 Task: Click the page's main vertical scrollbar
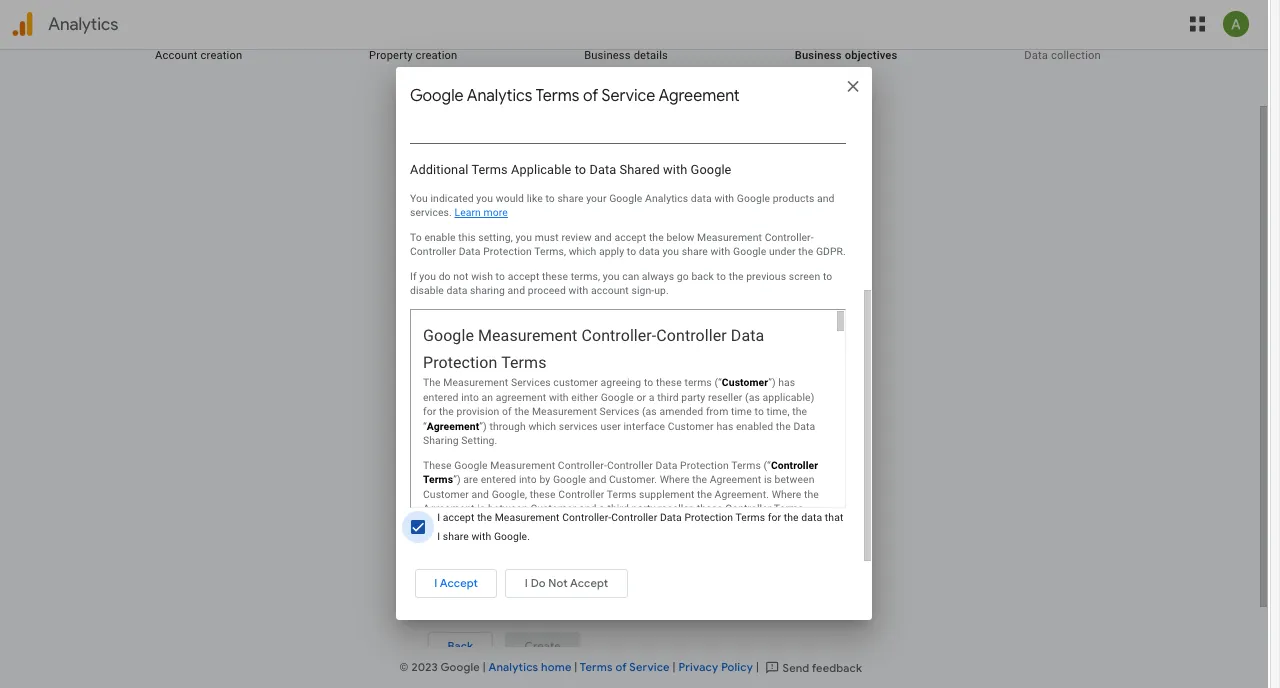pyautogui.click(x=1264, y=355)
